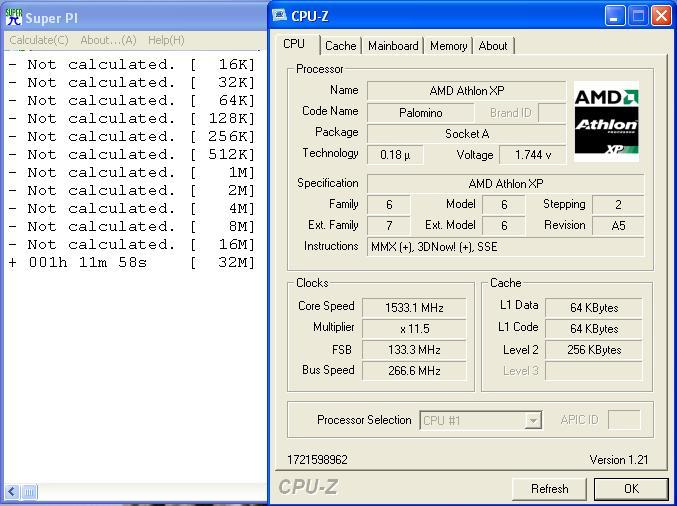Click the Stepping value 2
This screenshot has height=506, width=677.
(x=618, y=205)
